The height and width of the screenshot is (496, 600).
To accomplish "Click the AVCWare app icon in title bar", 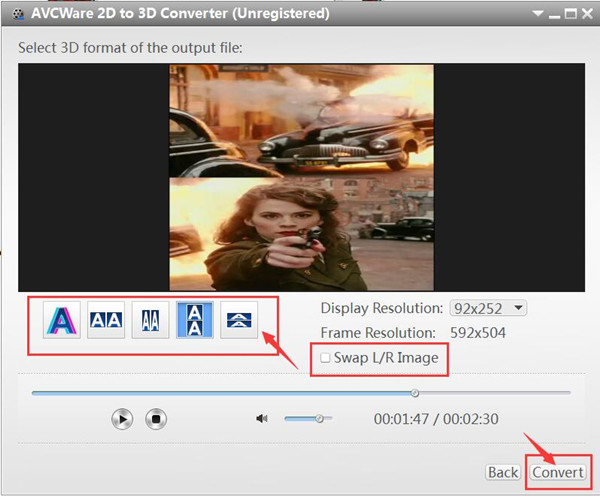I will pos(18,14).
